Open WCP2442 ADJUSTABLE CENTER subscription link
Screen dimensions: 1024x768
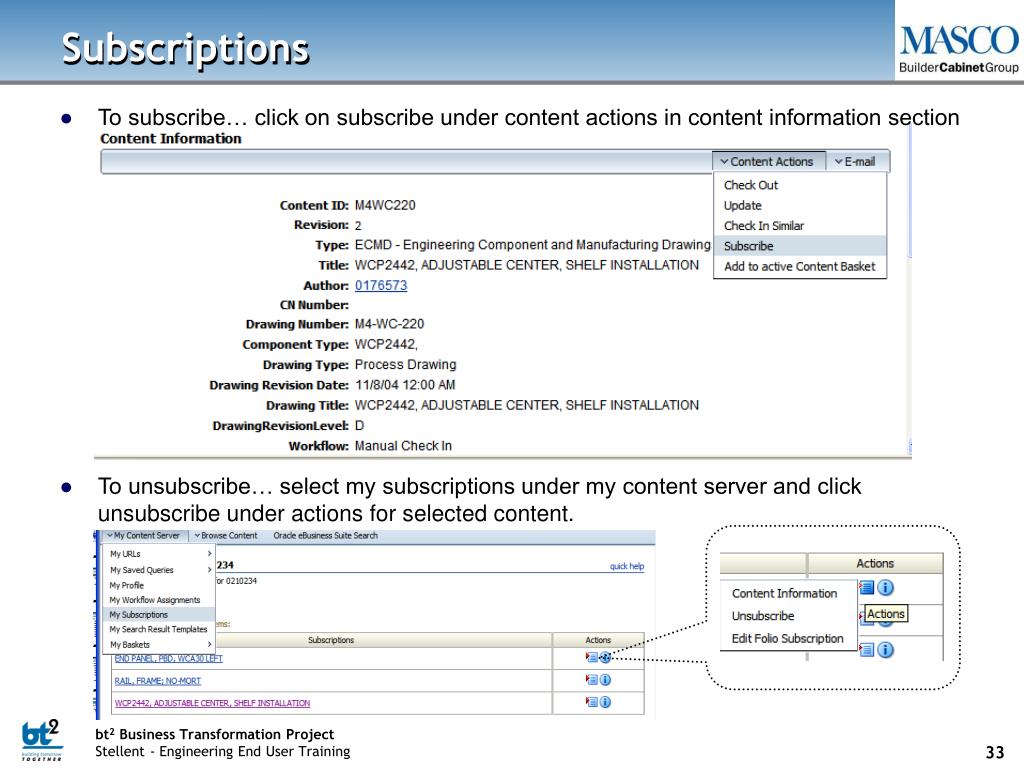212,703
